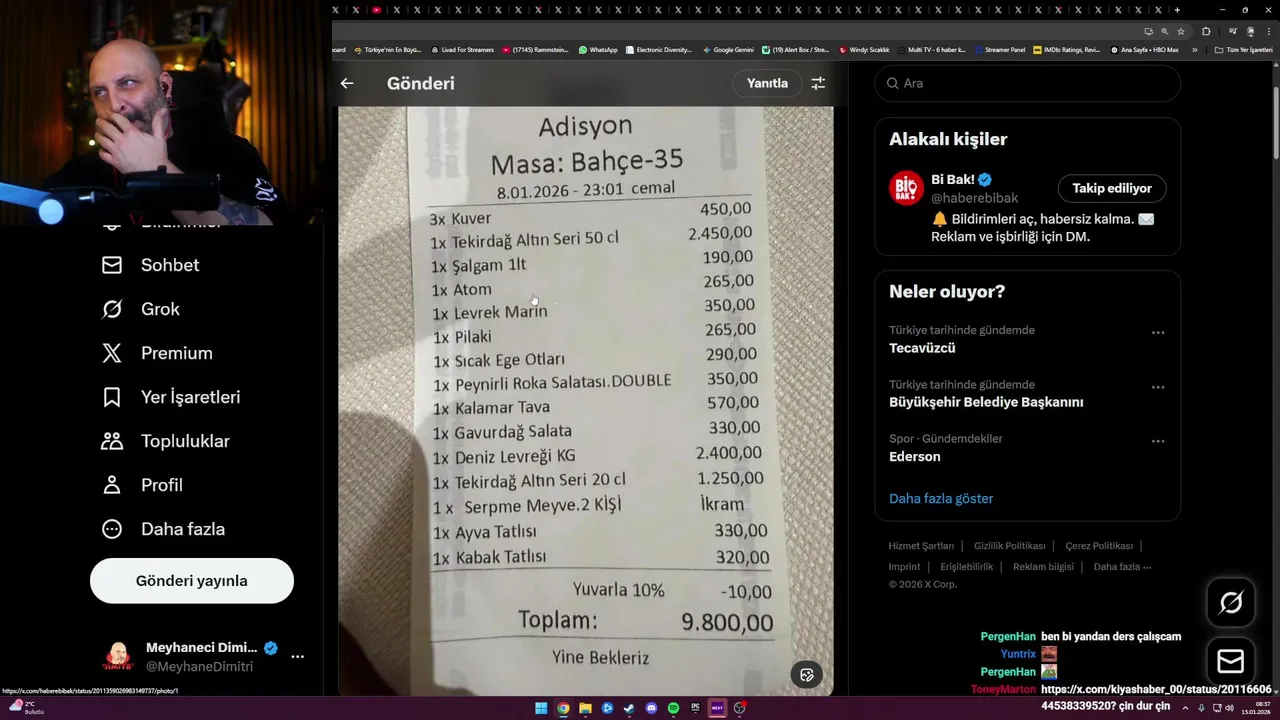Open the Livad For Streamers bookmark
The height and width of the screenshot is (720, 1280).
point(462,49)
